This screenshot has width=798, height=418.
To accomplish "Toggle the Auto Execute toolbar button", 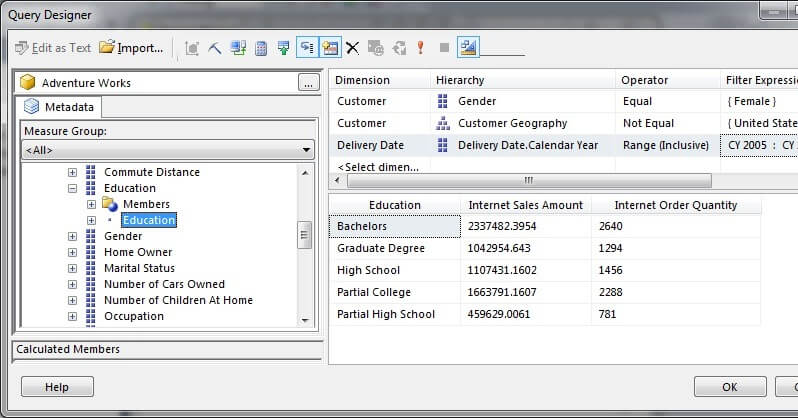I will click(x=307, y=48).
